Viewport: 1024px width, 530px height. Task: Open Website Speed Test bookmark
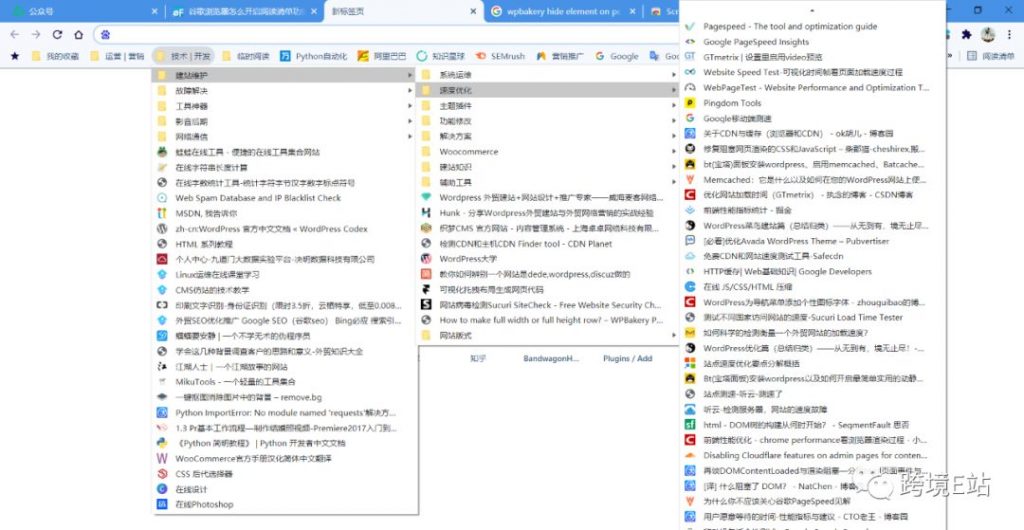pyautogui.click(x=813, y=72)
